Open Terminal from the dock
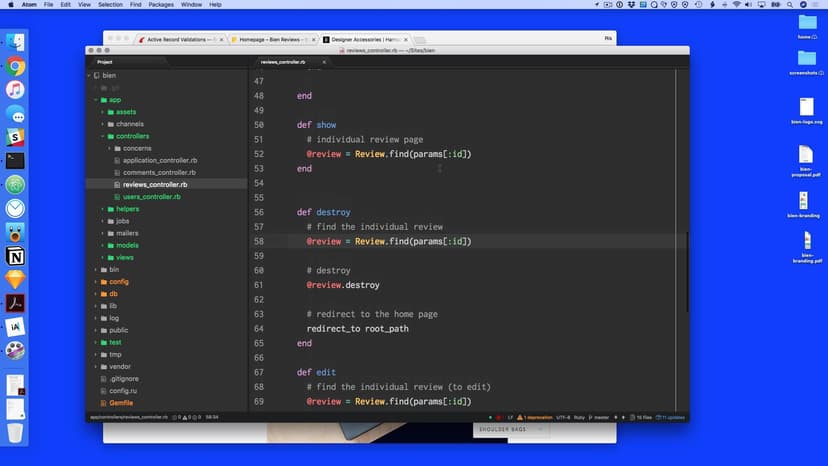The height and width of the screenshot is (466, 828). click(x=15, y=160)
